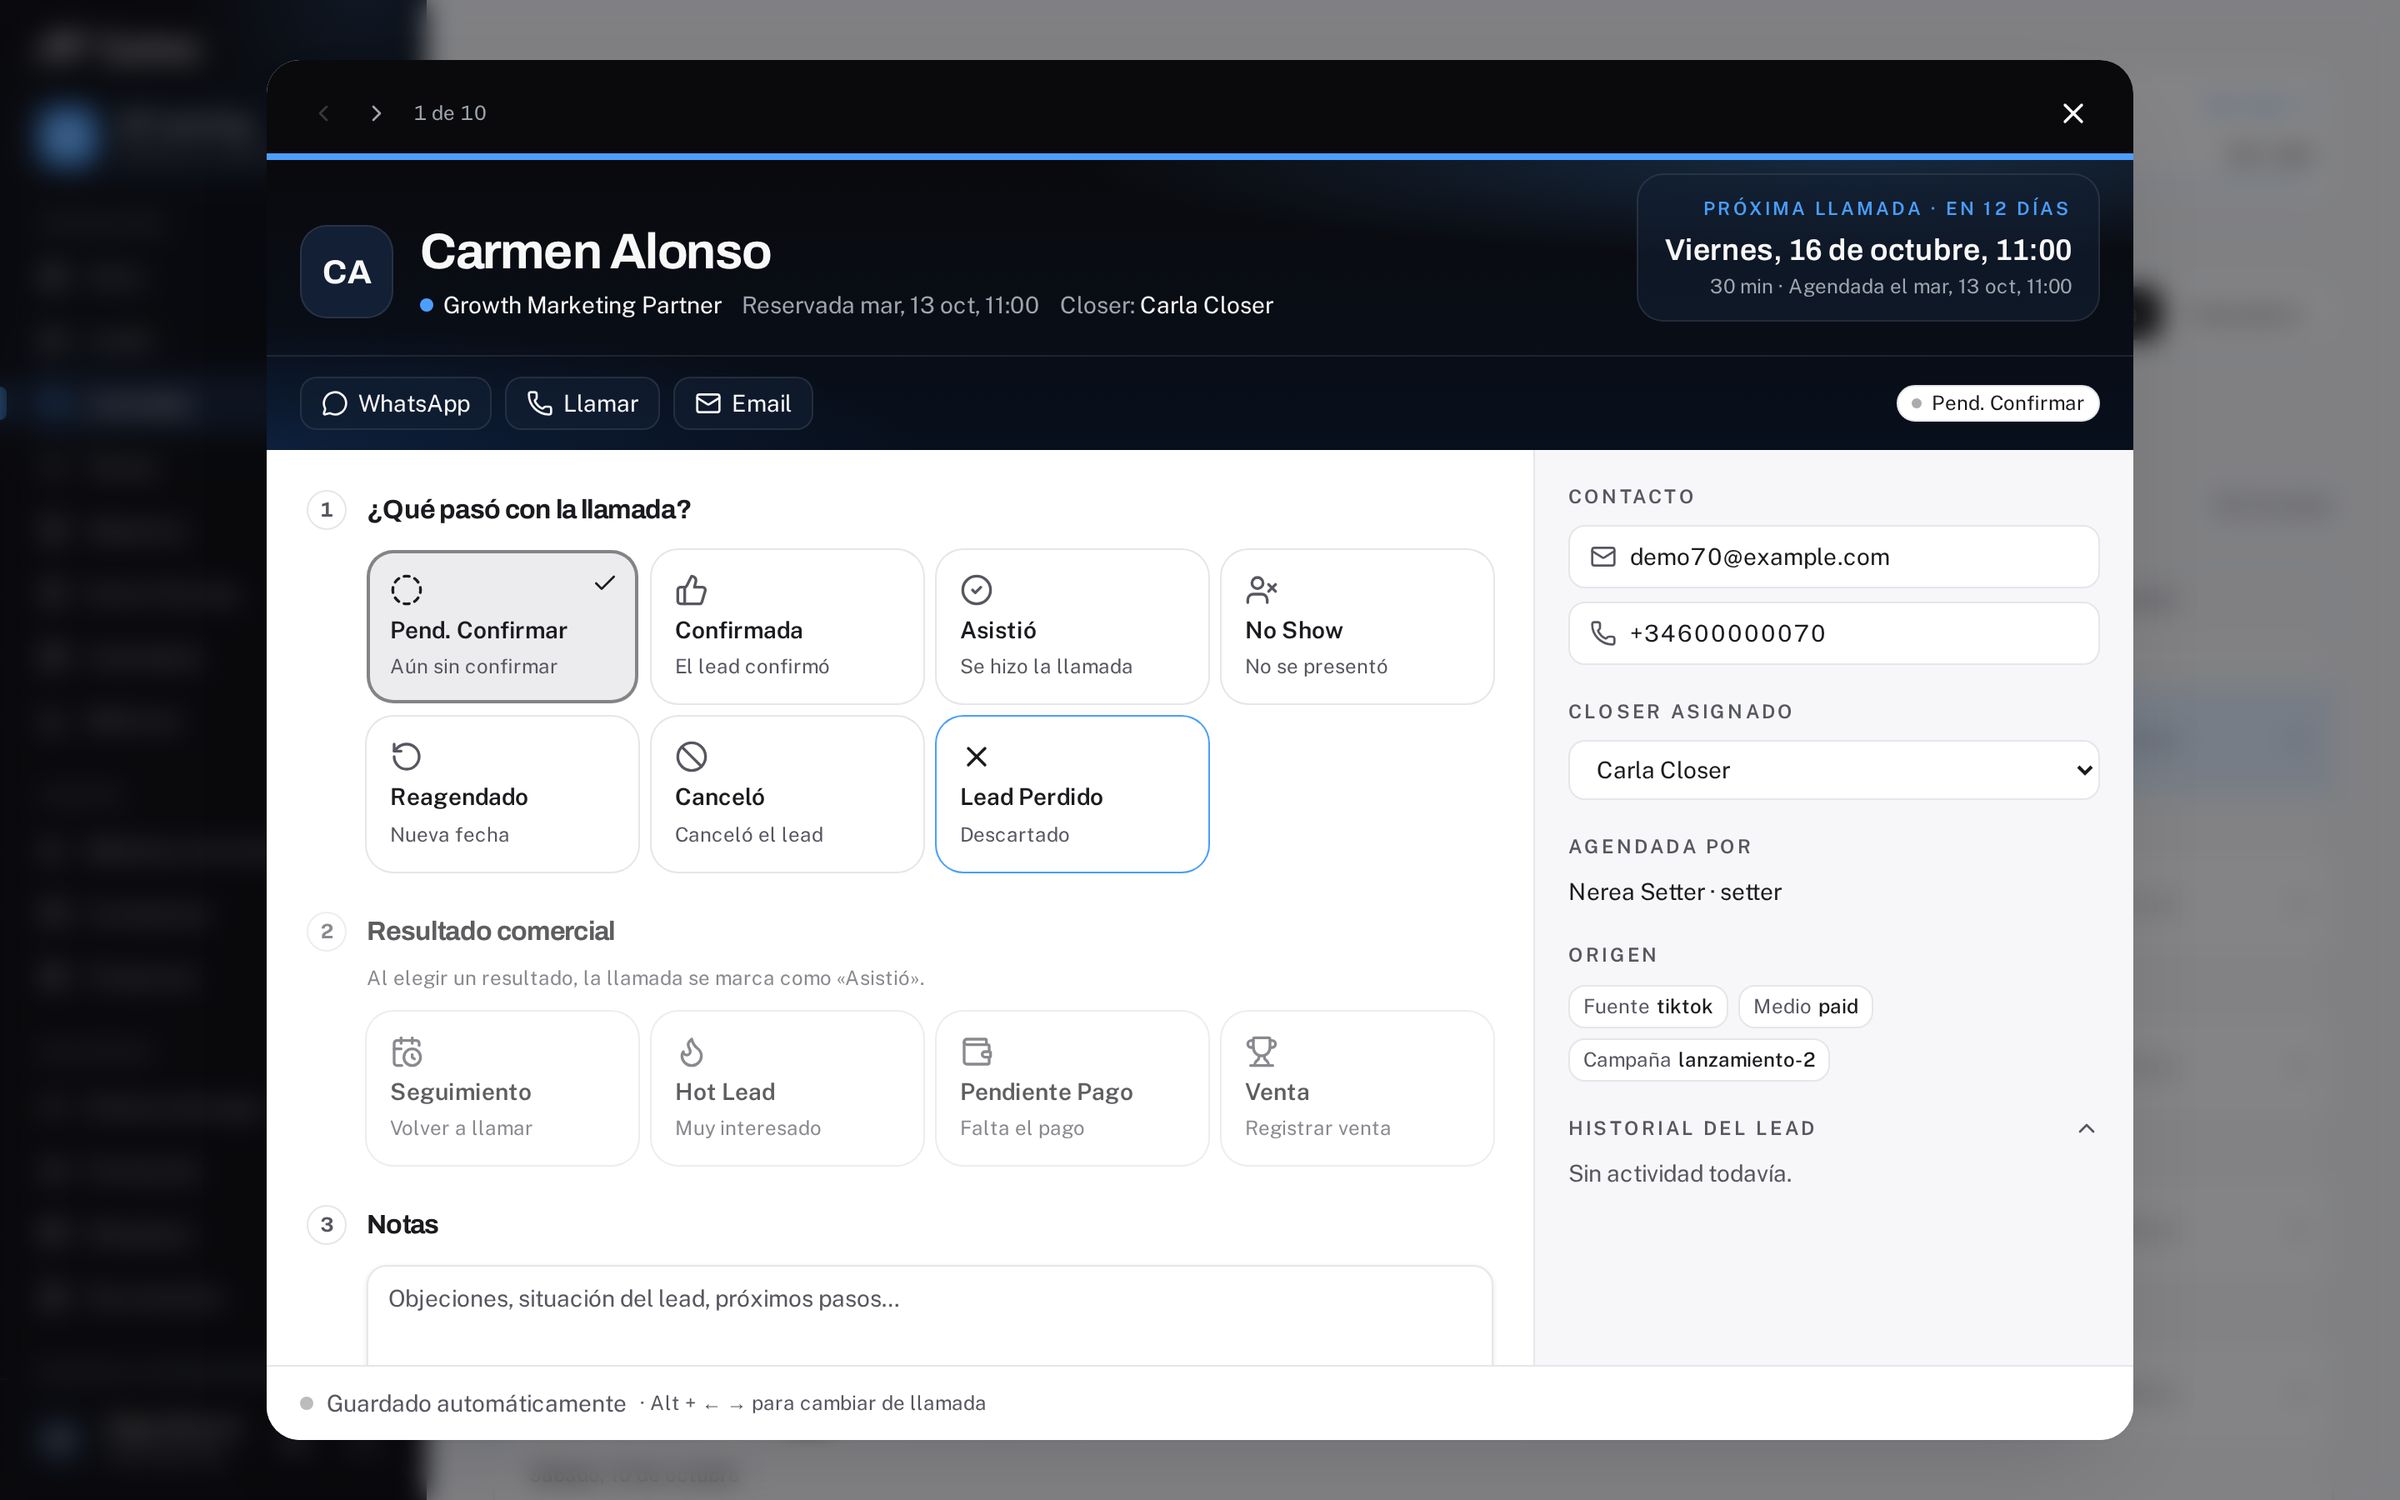Screen dimensions: 2400x1500
Task: Choose Venta to register a sale
Action: 1357,1088
